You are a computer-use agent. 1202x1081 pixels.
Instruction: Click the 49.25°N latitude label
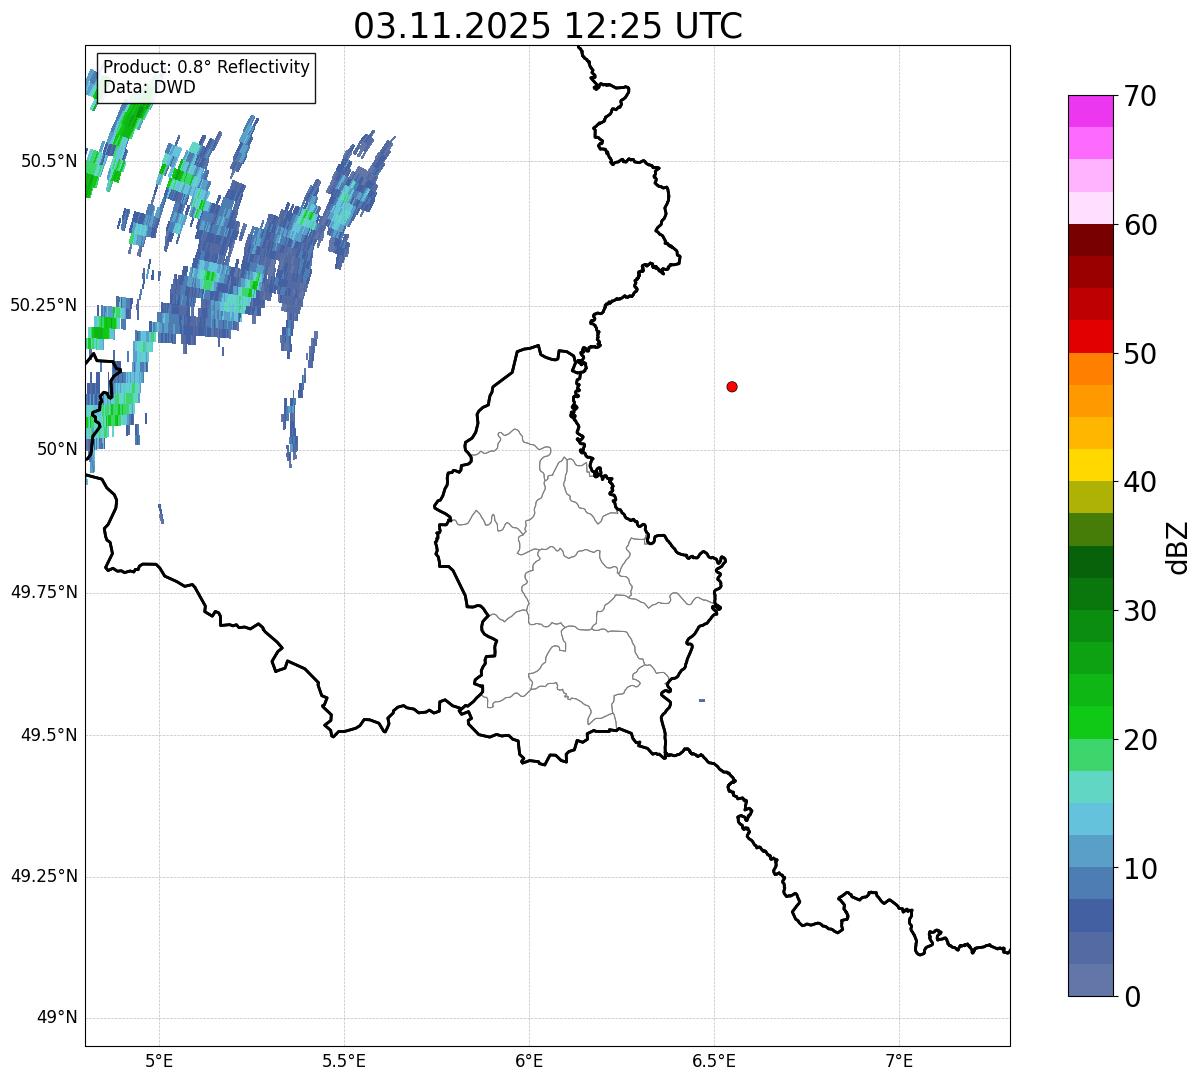tap(44, 877)
